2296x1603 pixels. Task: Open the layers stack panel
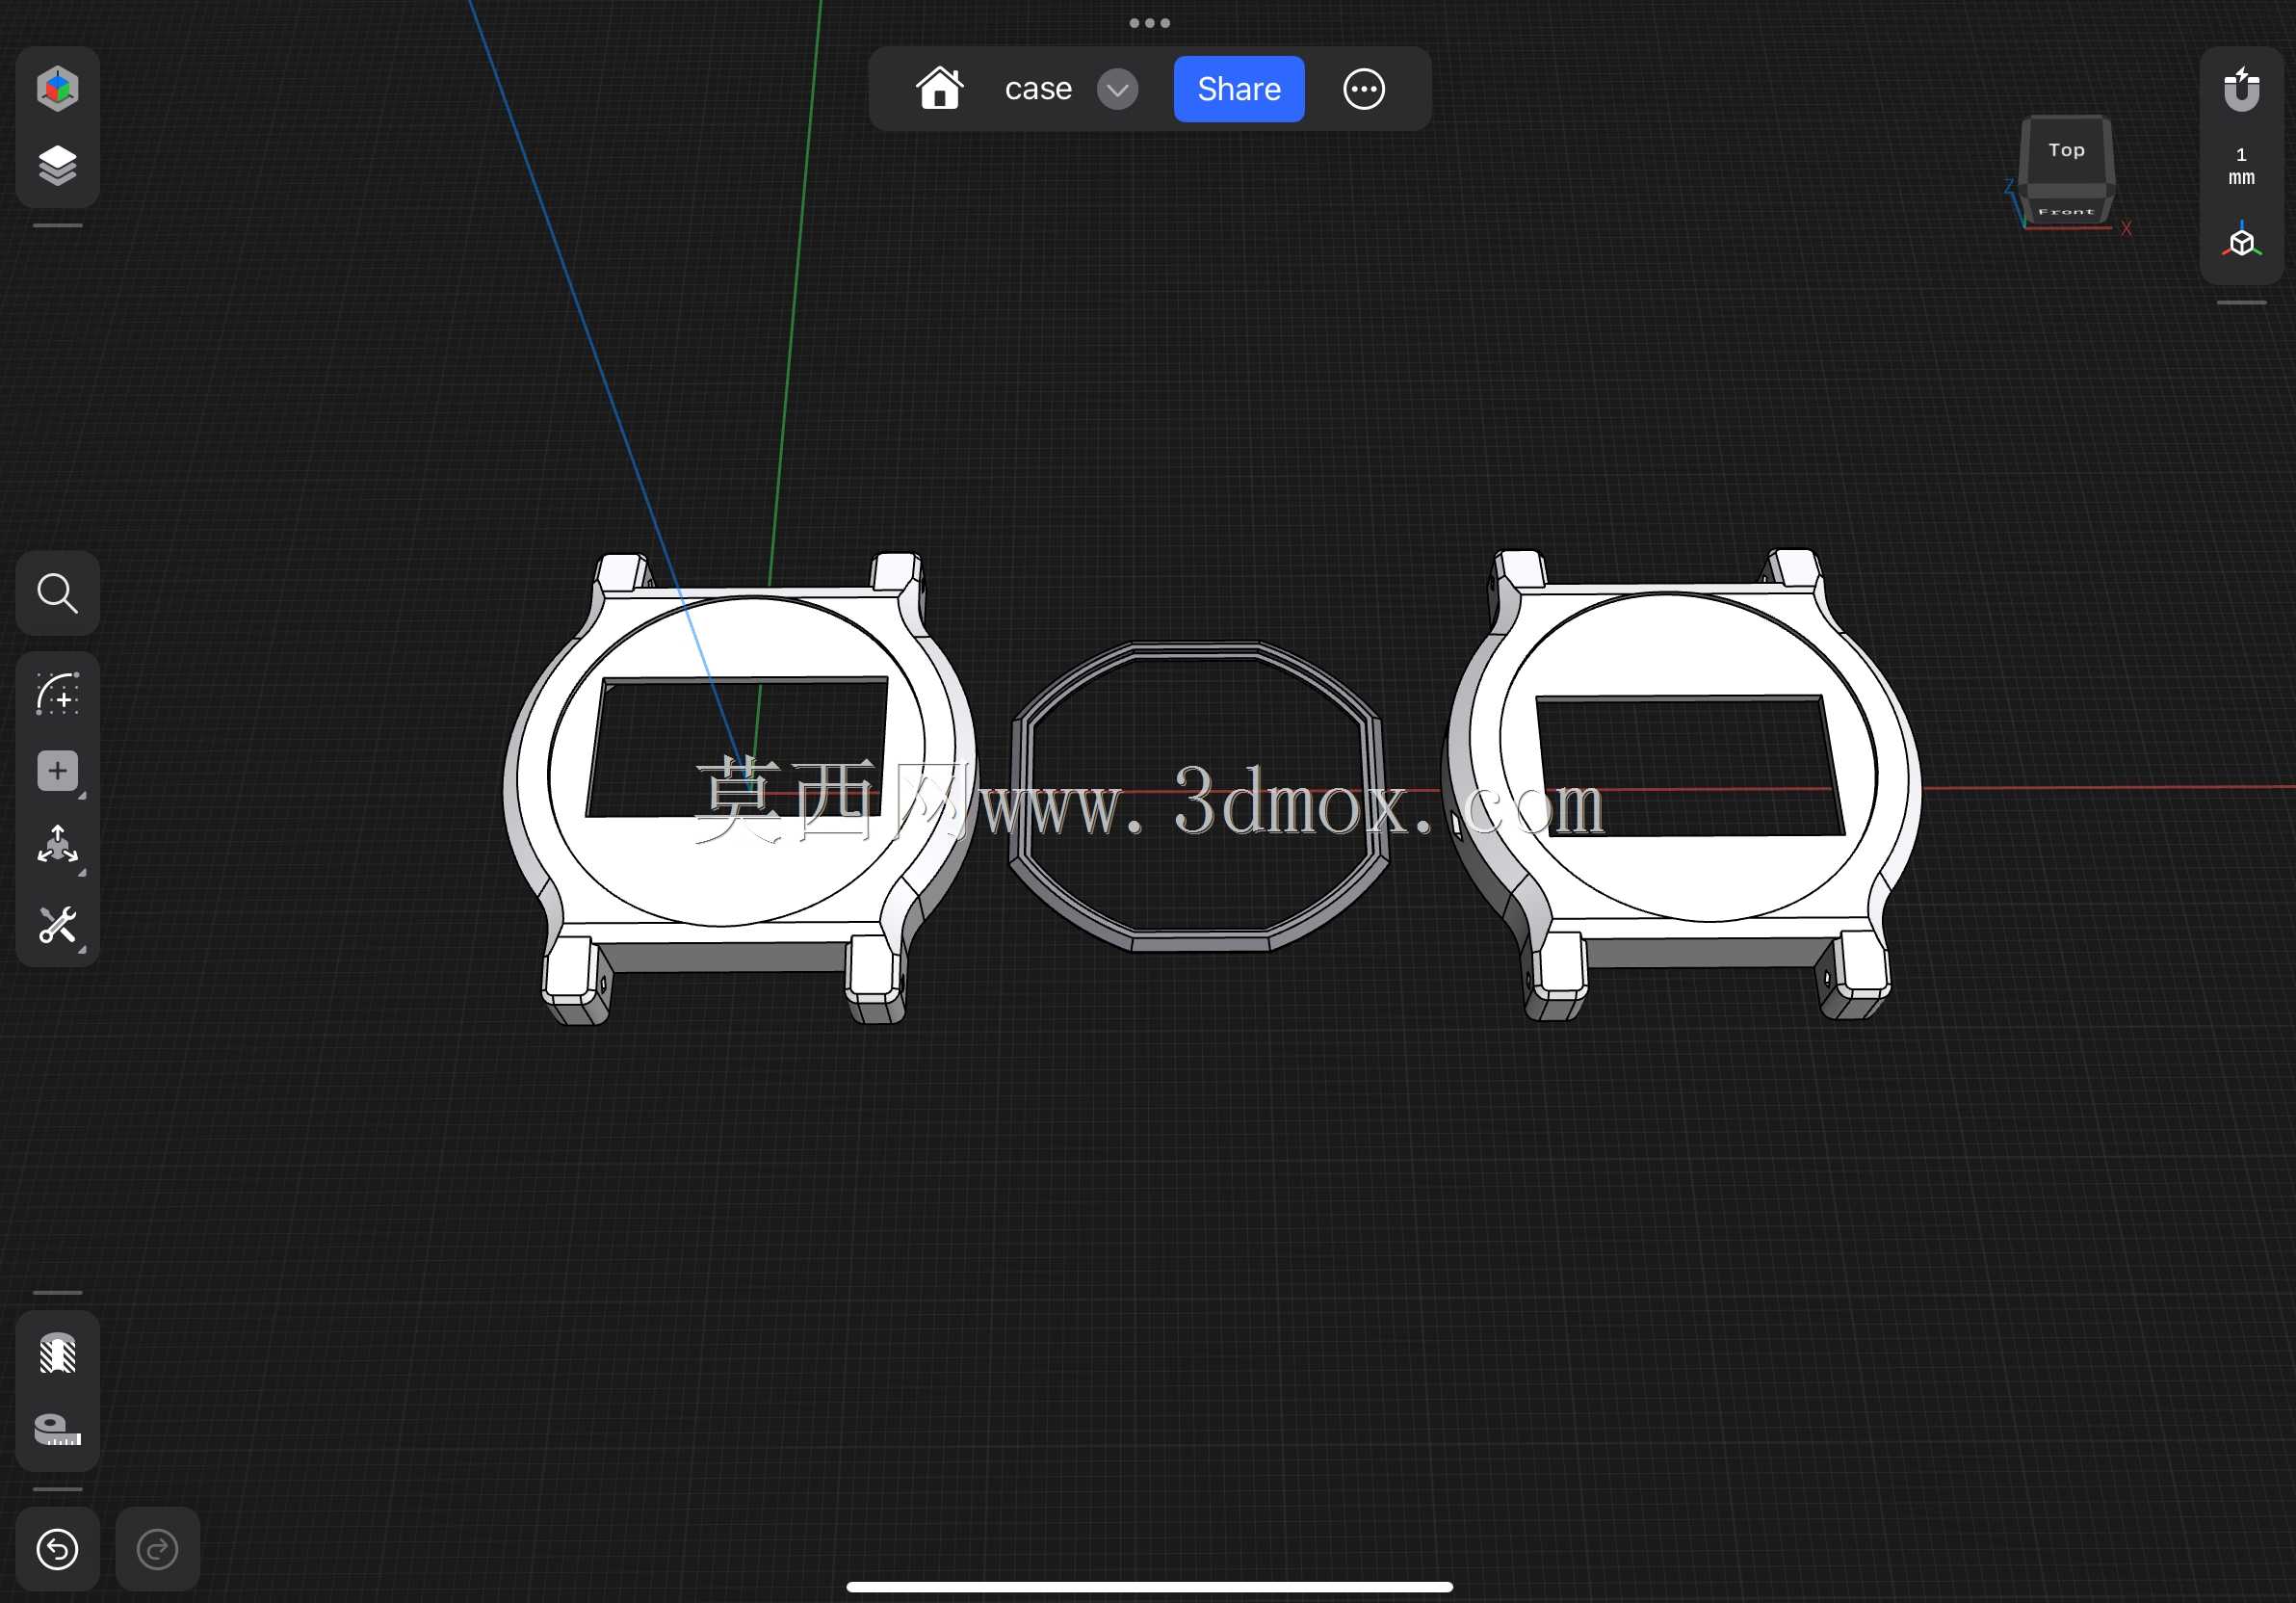(57, 165)
